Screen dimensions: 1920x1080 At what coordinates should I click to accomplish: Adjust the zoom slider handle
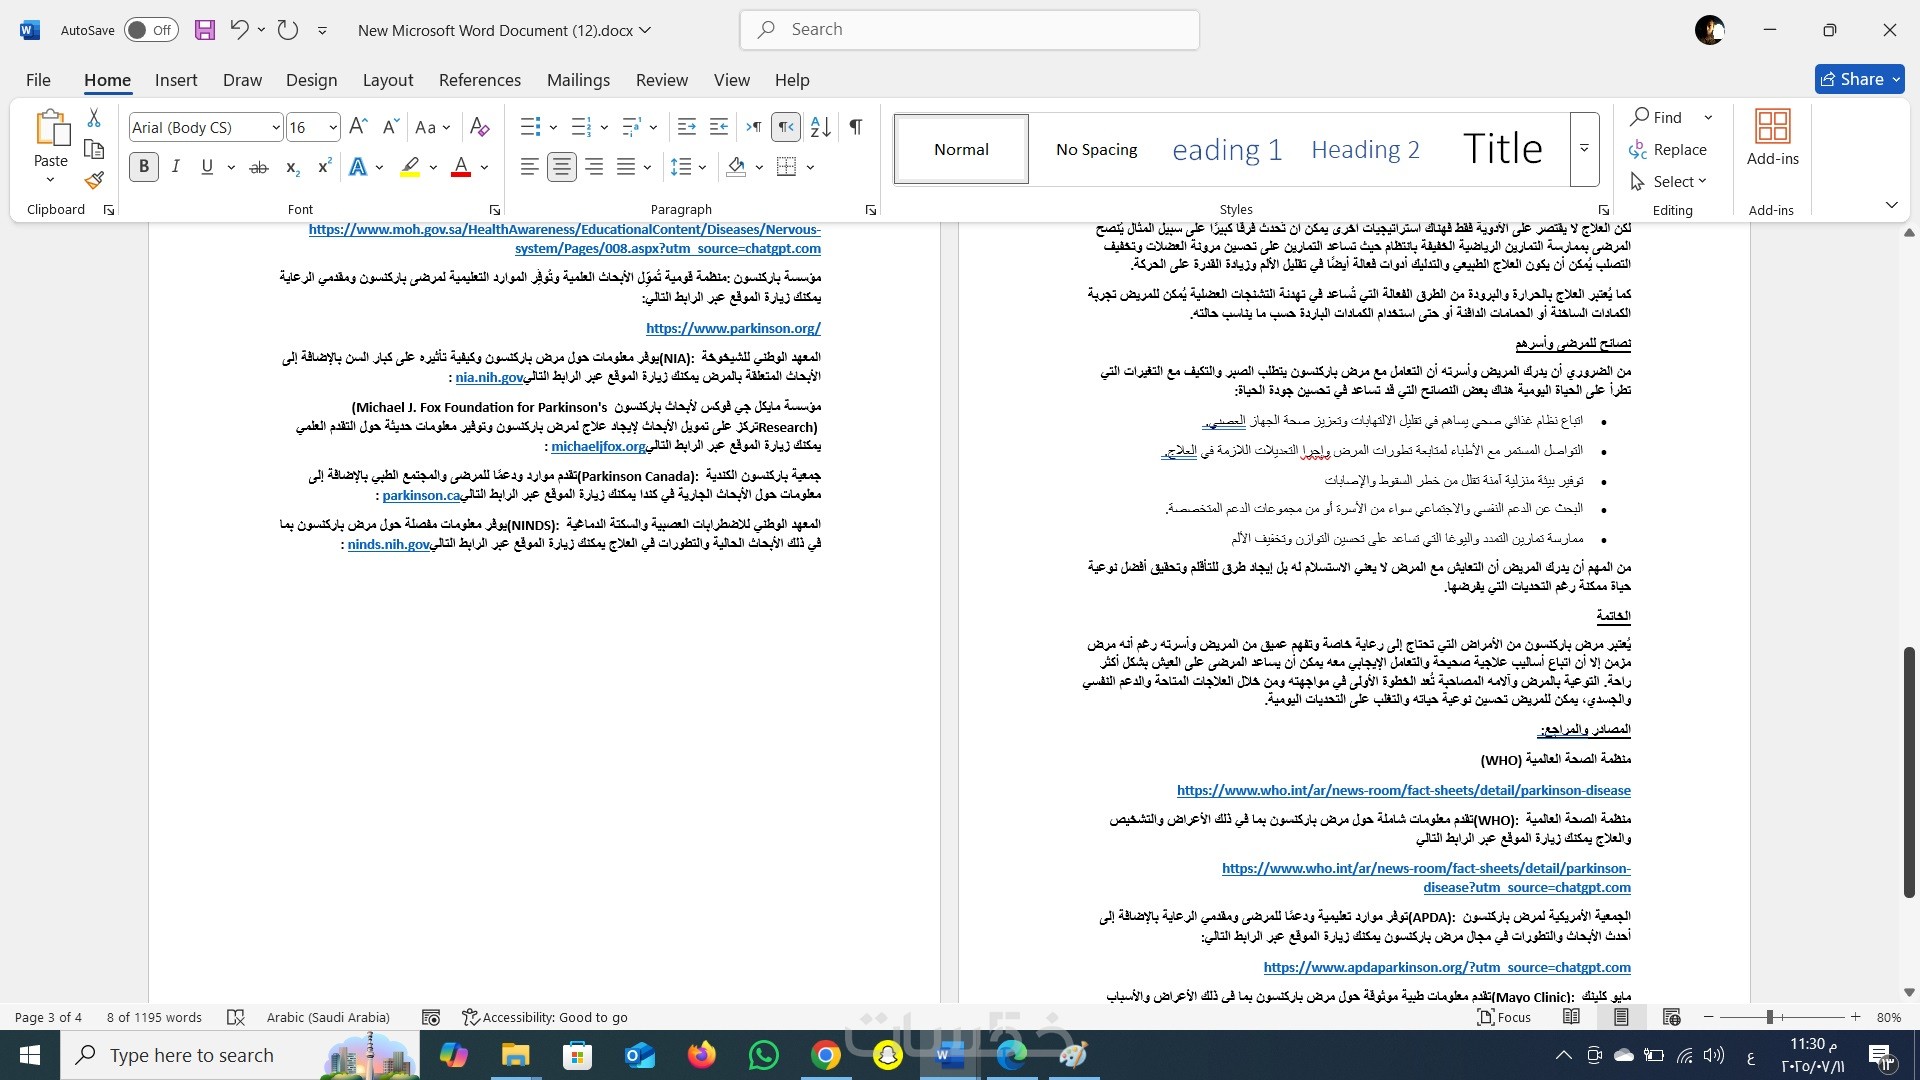tap(1769, 1017)
